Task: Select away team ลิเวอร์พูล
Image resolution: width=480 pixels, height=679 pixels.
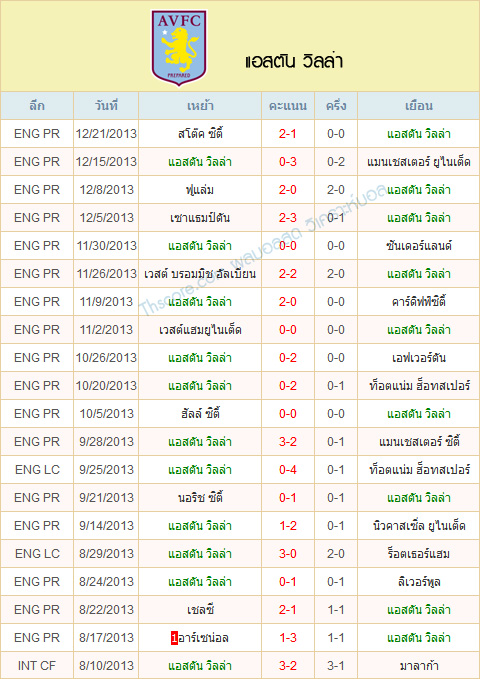Action: [418, 582]
